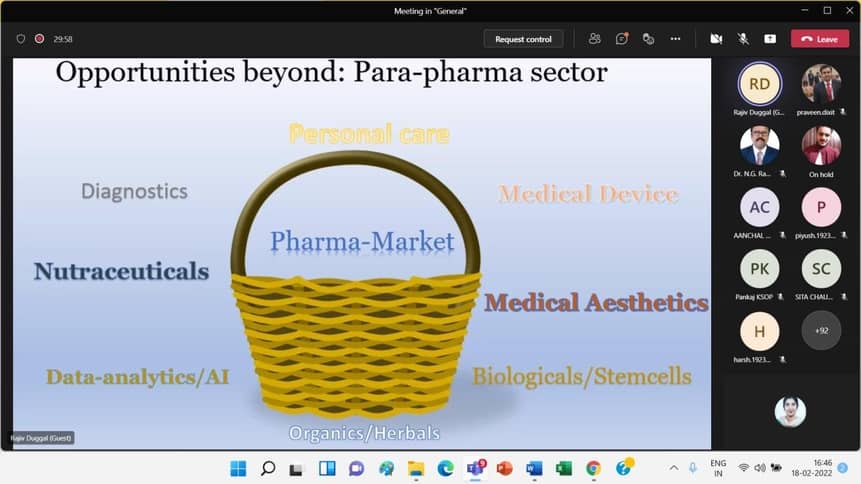Open the participants list

[x=595, y=39]
